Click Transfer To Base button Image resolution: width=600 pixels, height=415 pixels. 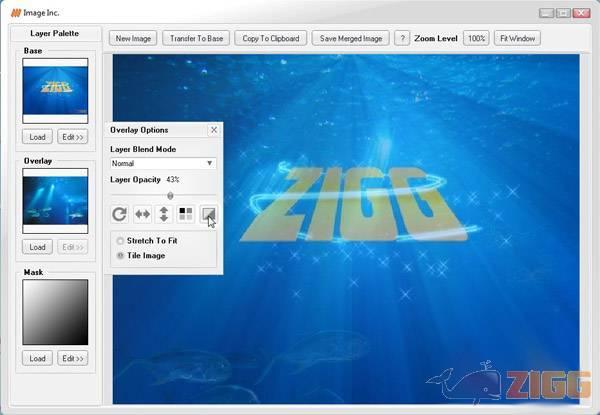196,38
